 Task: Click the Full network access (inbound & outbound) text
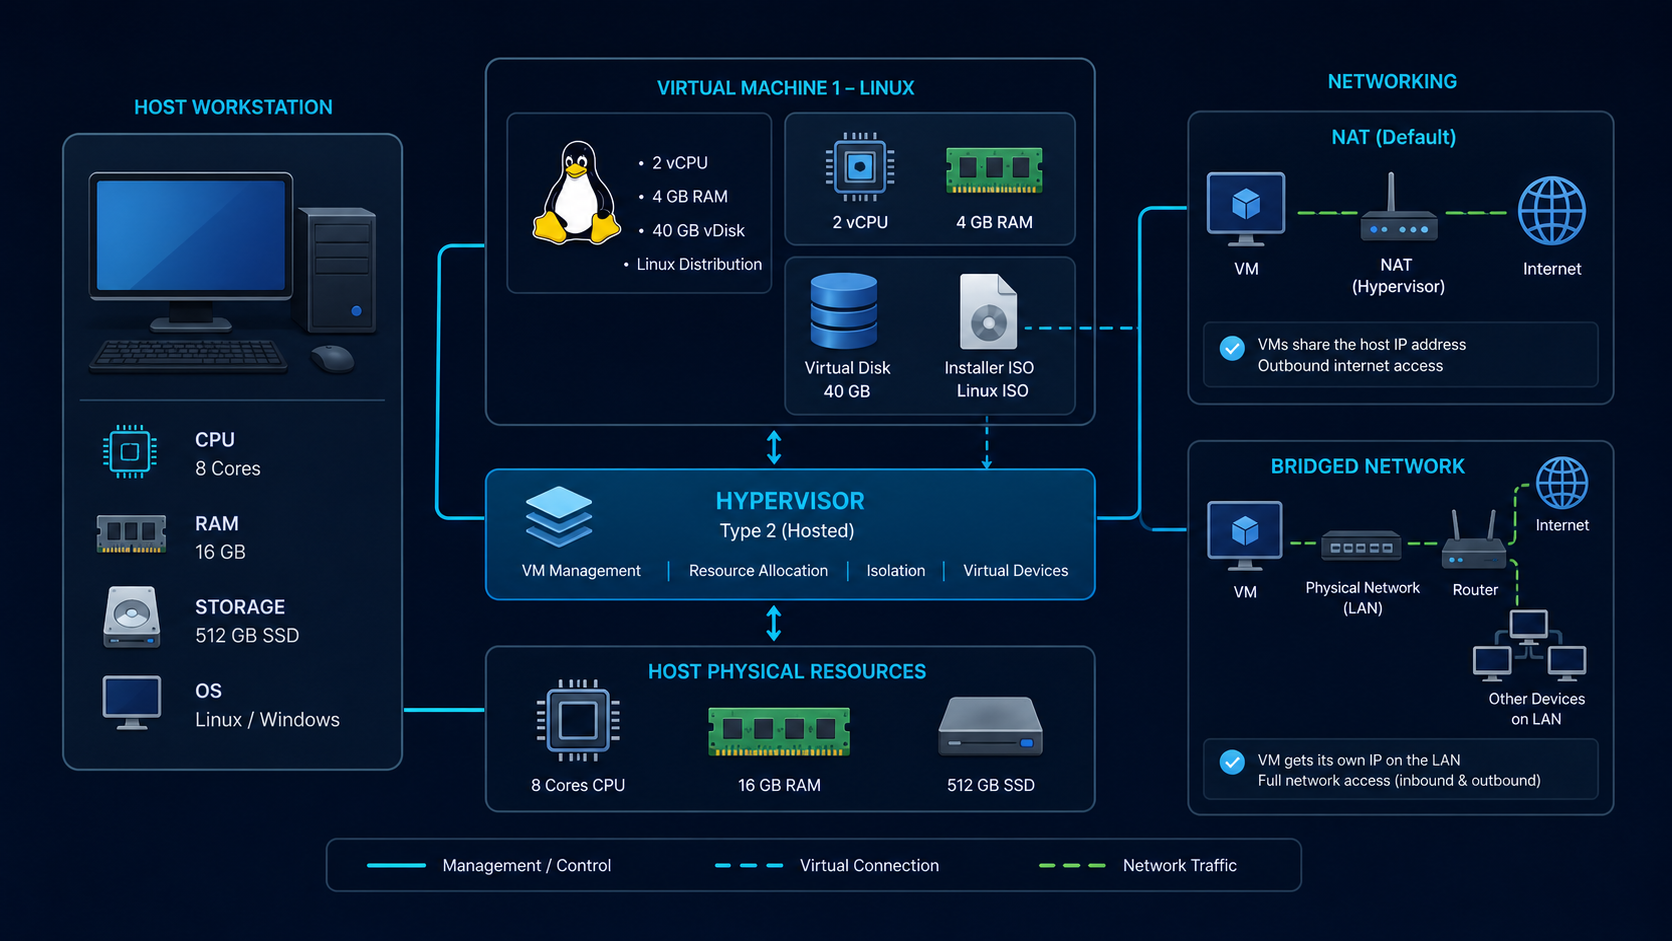(x=1399, y=781)
